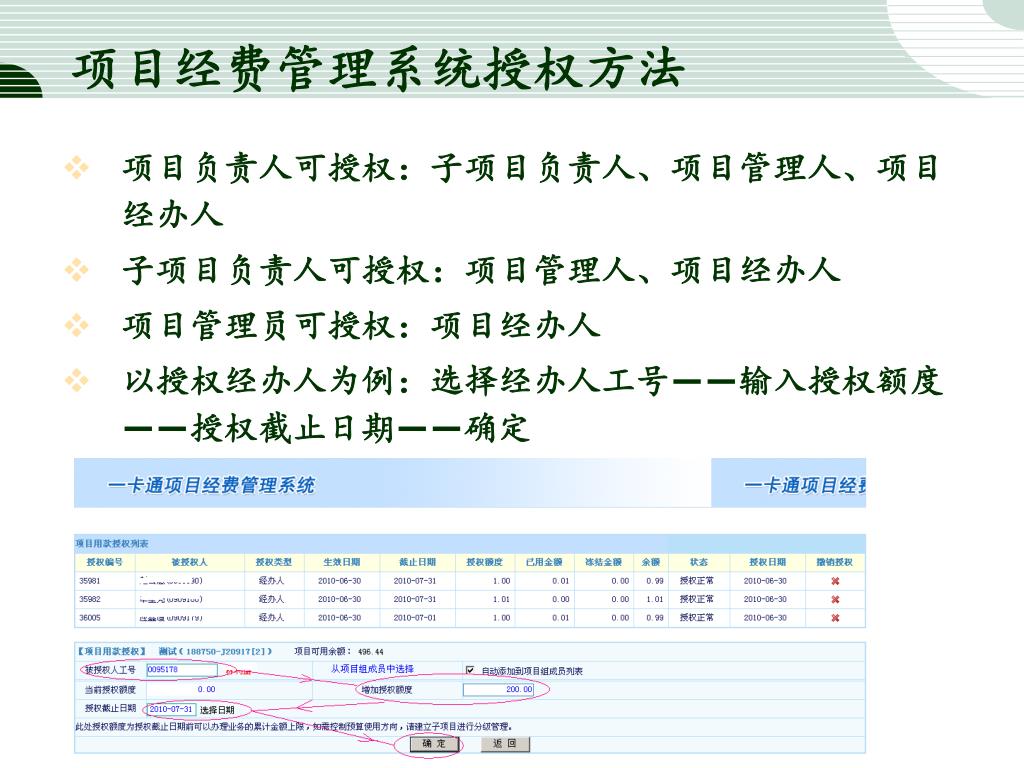1024x768 pixels.
Task: Revoke authorization 35981 with its red X
Action: point(835,581)
